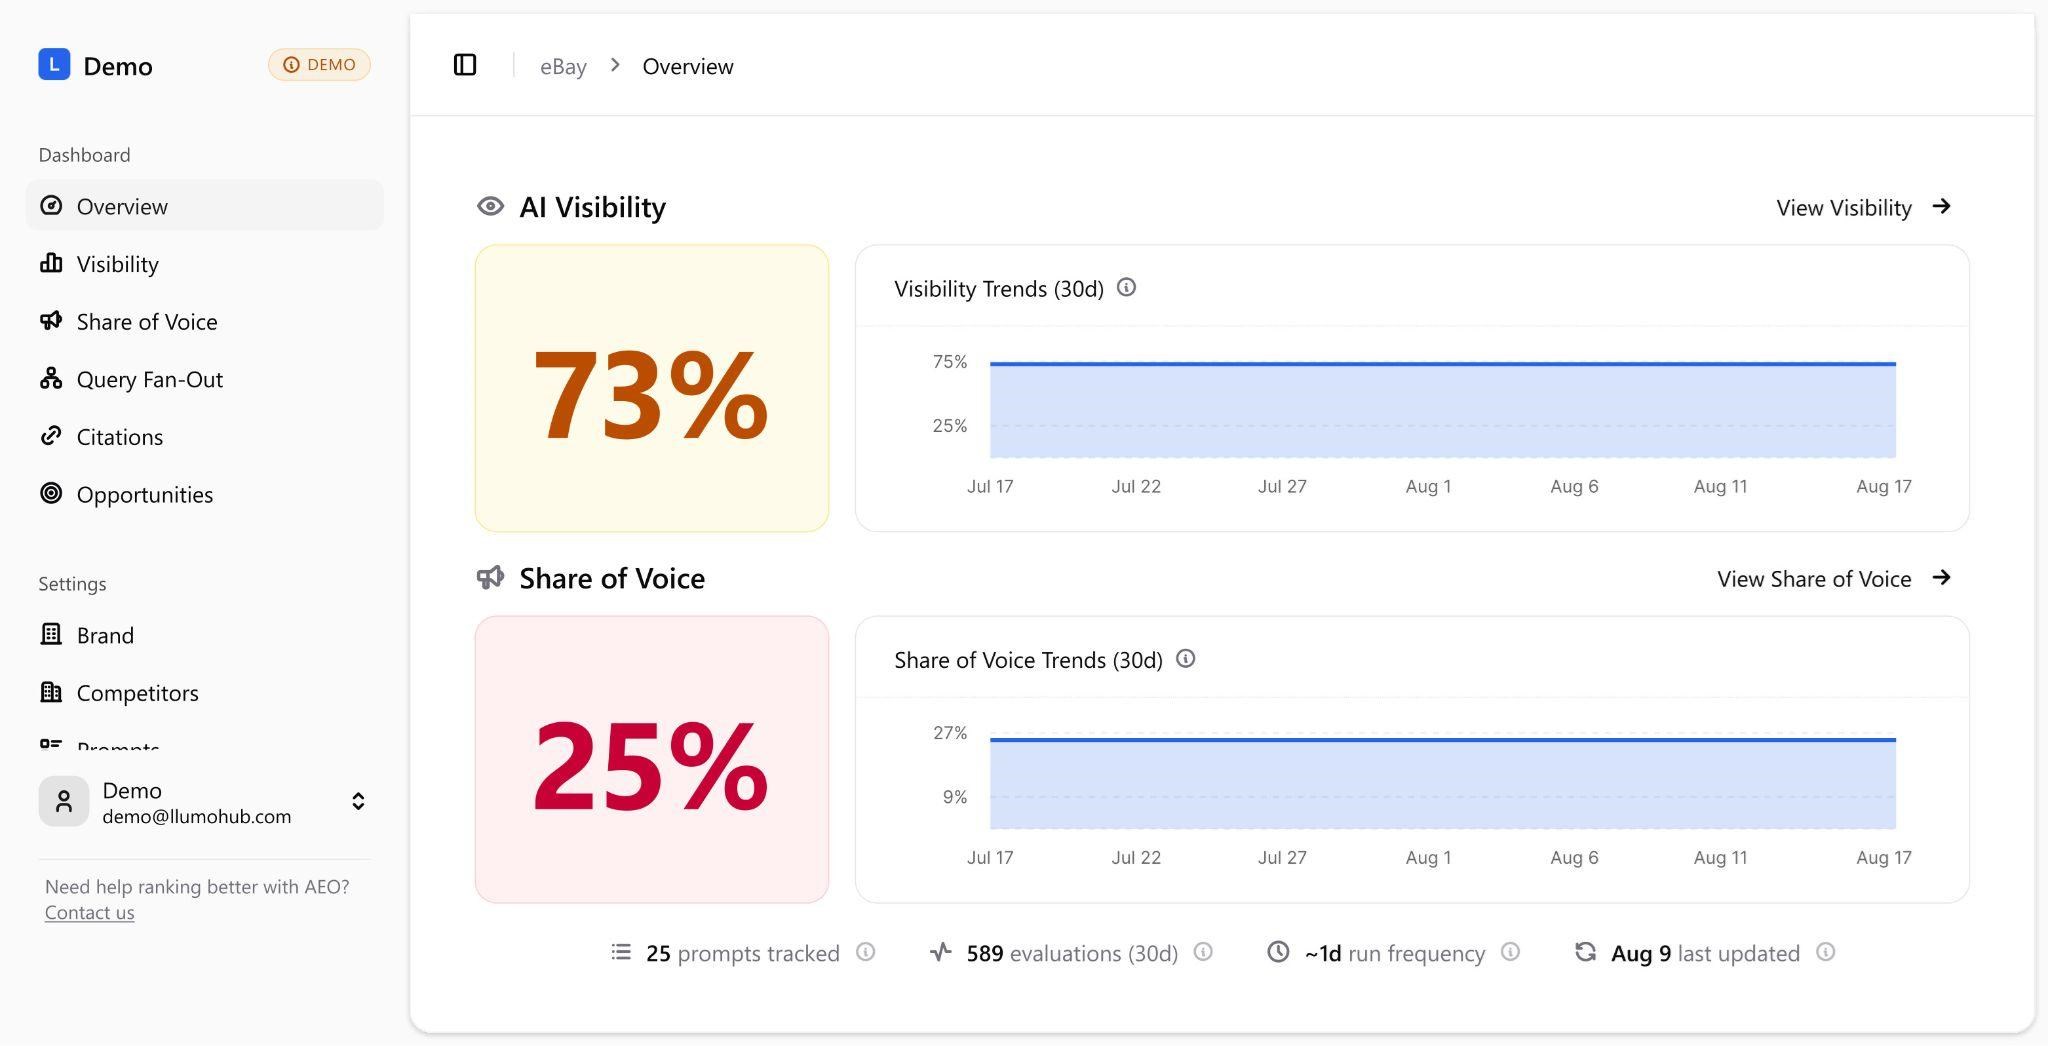Click the 73% AI Visibility card

[652, 388]
